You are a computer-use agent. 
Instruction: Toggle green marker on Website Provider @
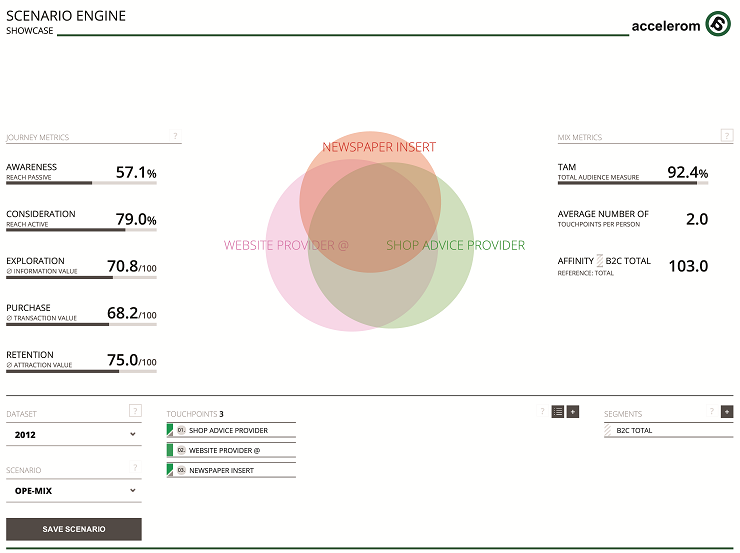click(170, 450)
